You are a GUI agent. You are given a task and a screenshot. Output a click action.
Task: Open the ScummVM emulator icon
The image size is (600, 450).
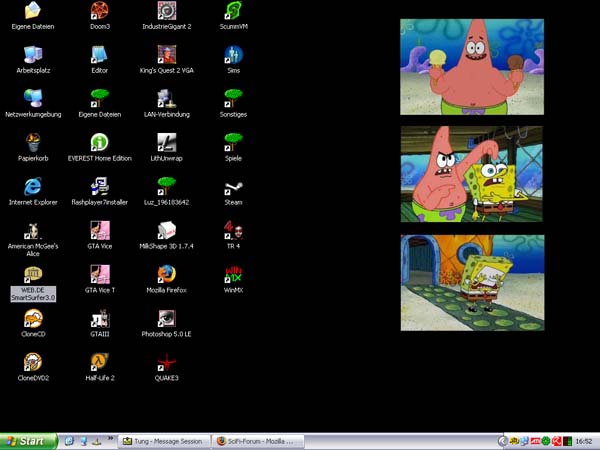[x=233, y=12]
